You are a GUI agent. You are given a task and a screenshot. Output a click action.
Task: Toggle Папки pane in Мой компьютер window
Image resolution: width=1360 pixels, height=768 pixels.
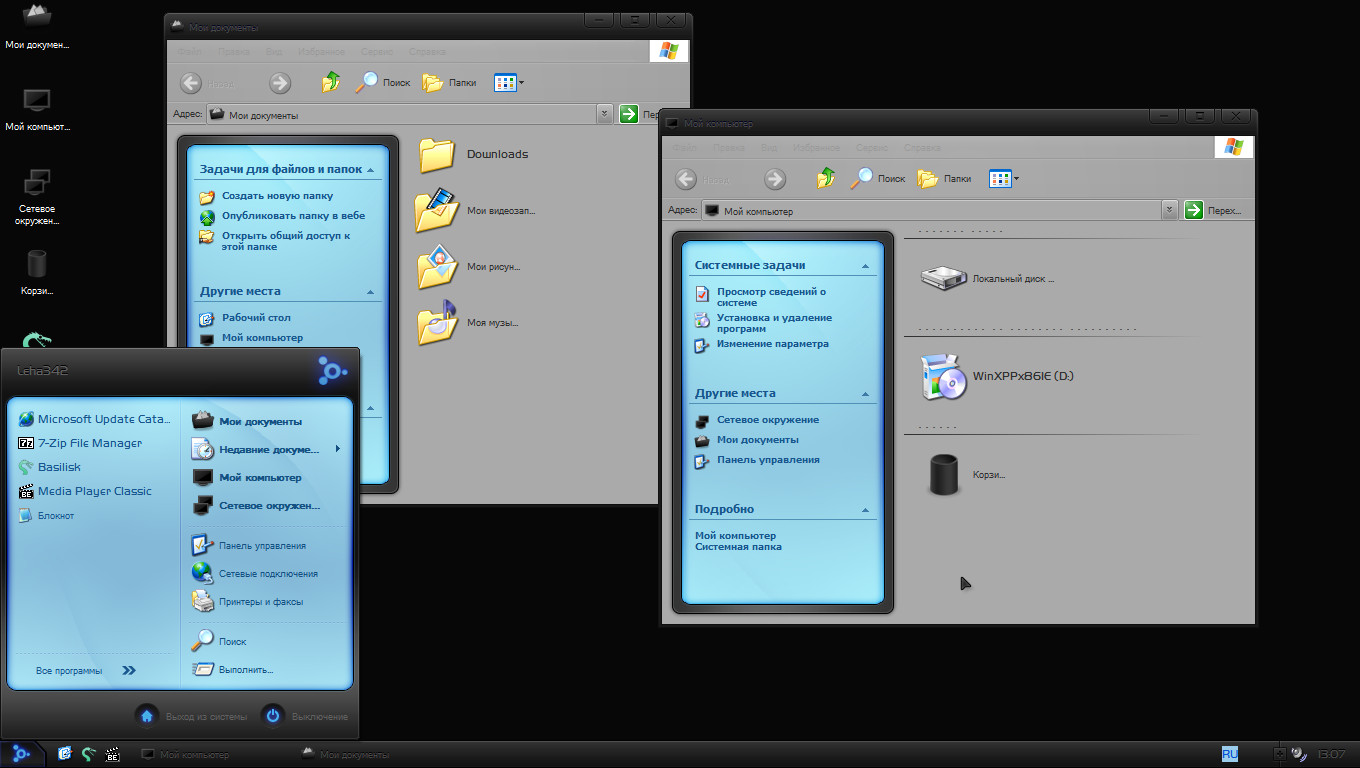944,179
